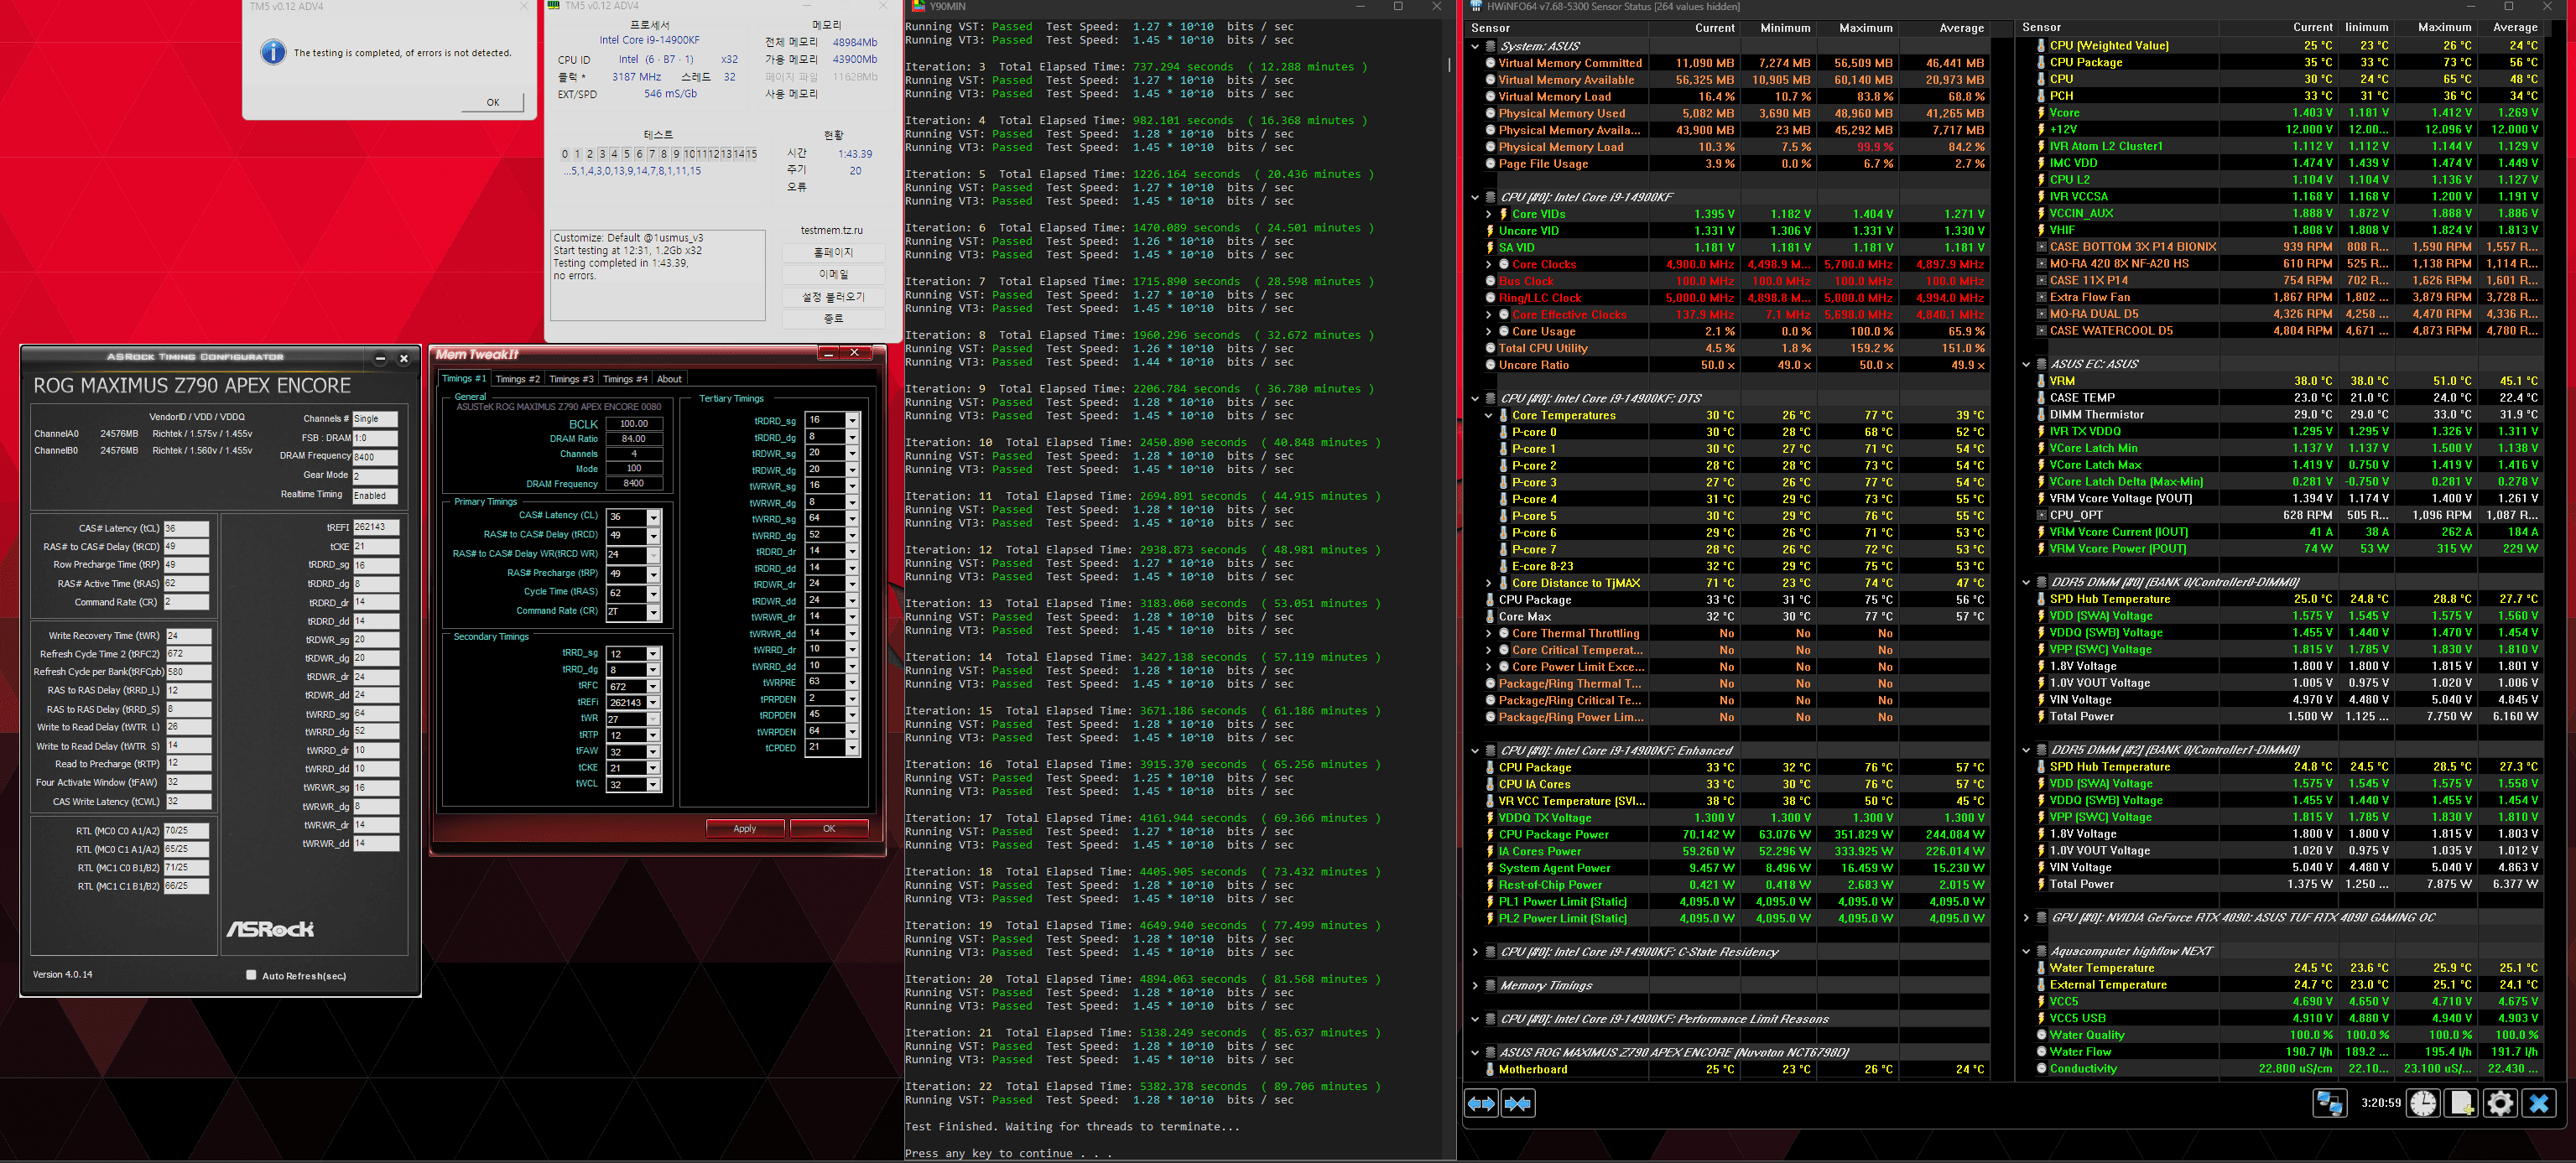The height and width of the screenshot is (1163, 2576).
Task: Switch to Timings #4 tab
Action: coord(625,379)
